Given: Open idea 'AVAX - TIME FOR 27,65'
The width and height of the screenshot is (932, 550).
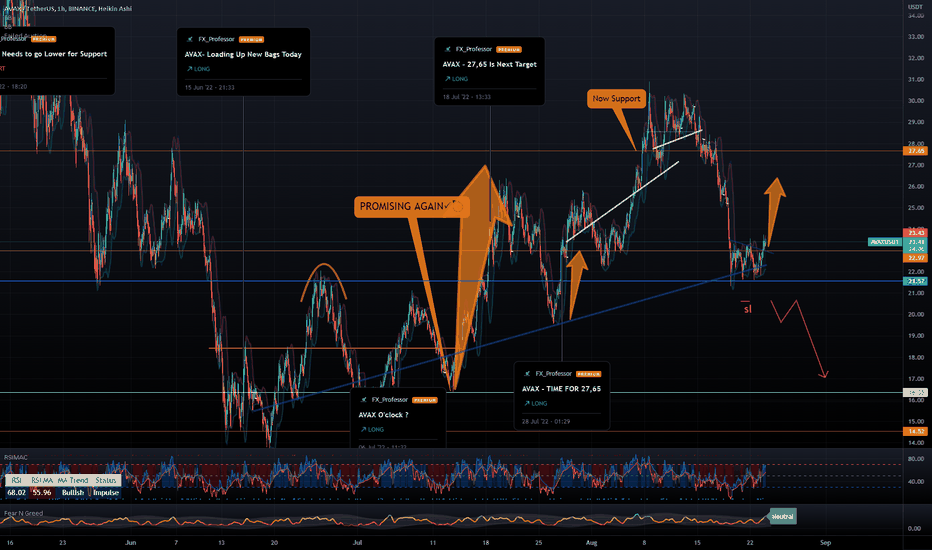Looking at the screenshot, I should click(x=562, y=389).
